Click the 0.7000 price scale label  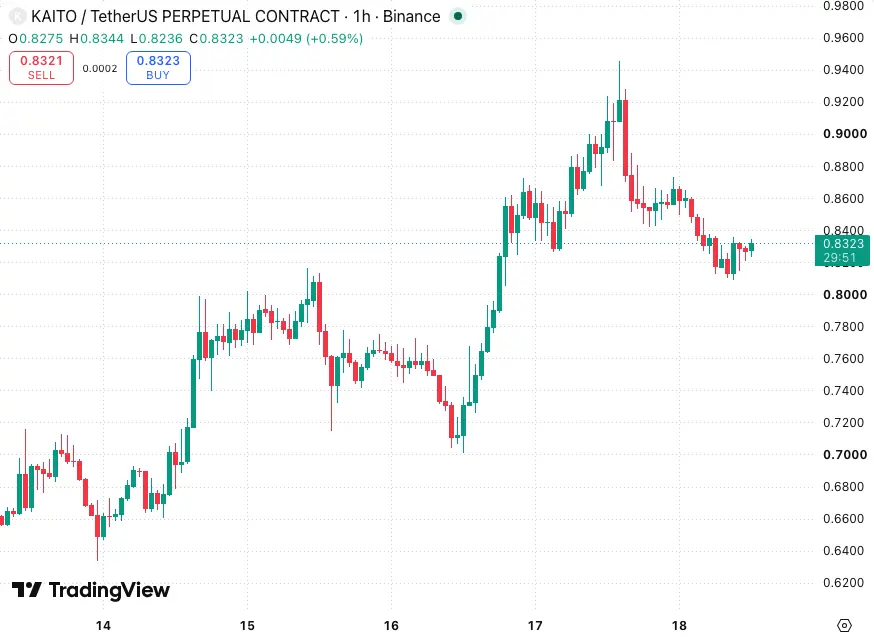click(x=845, y=454)
